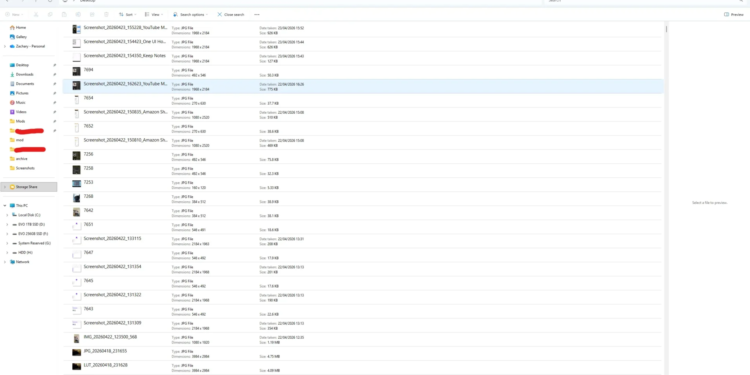
Task: Open HDD (H:) drive
Action: pyautogui.click(x=22, y=253)
